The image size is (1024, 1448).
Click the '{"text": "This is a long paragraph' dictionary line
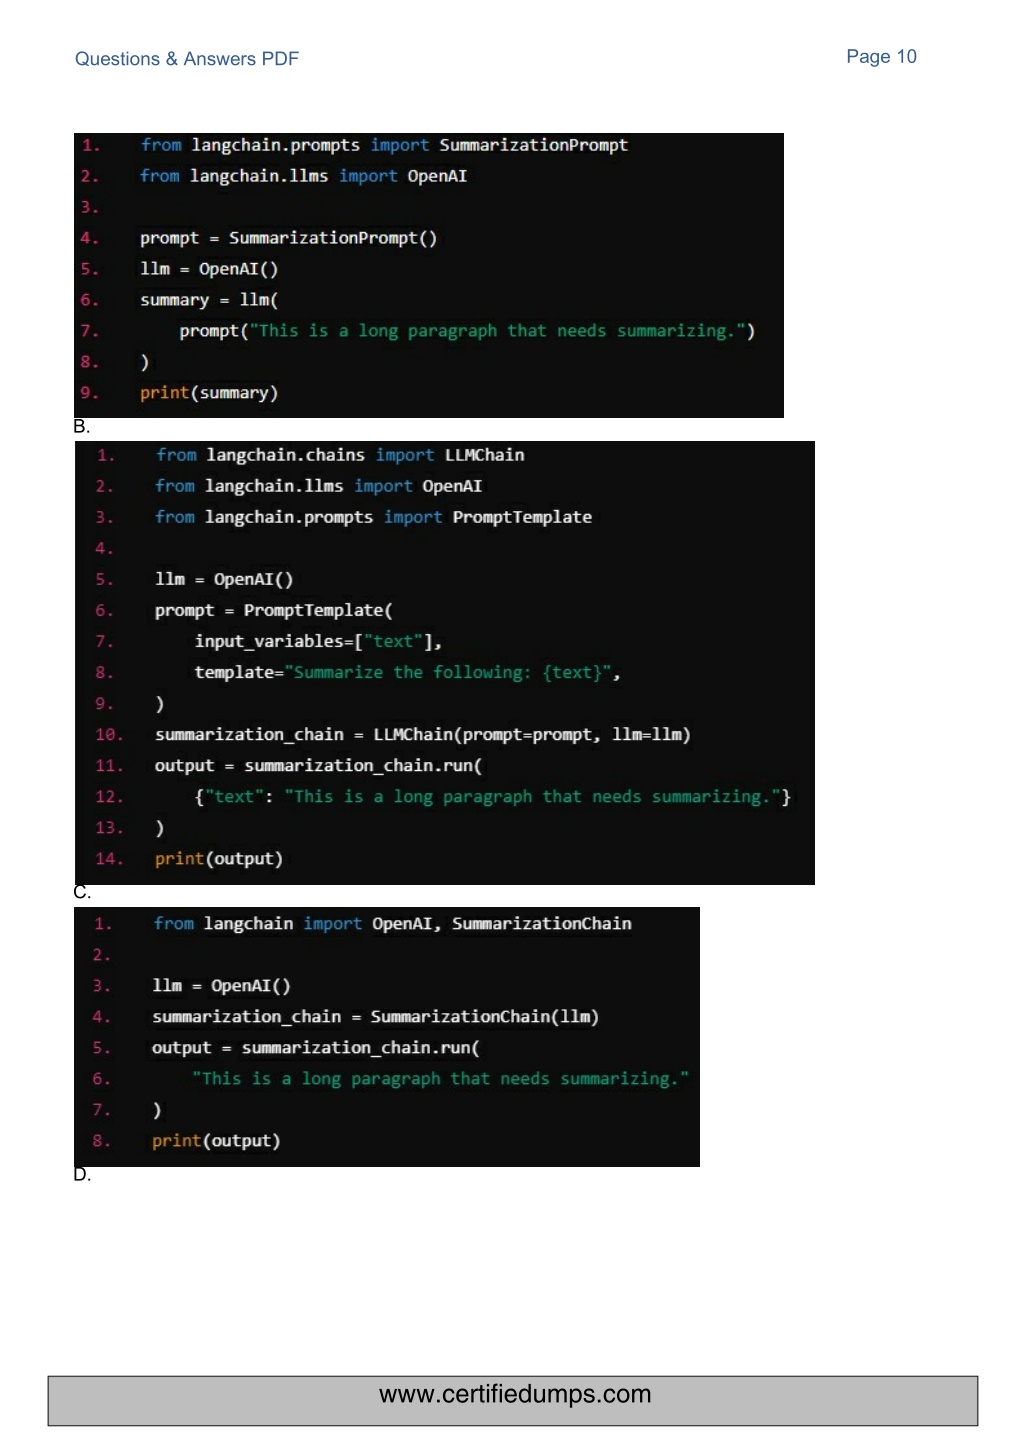click(x=493, y=796)
